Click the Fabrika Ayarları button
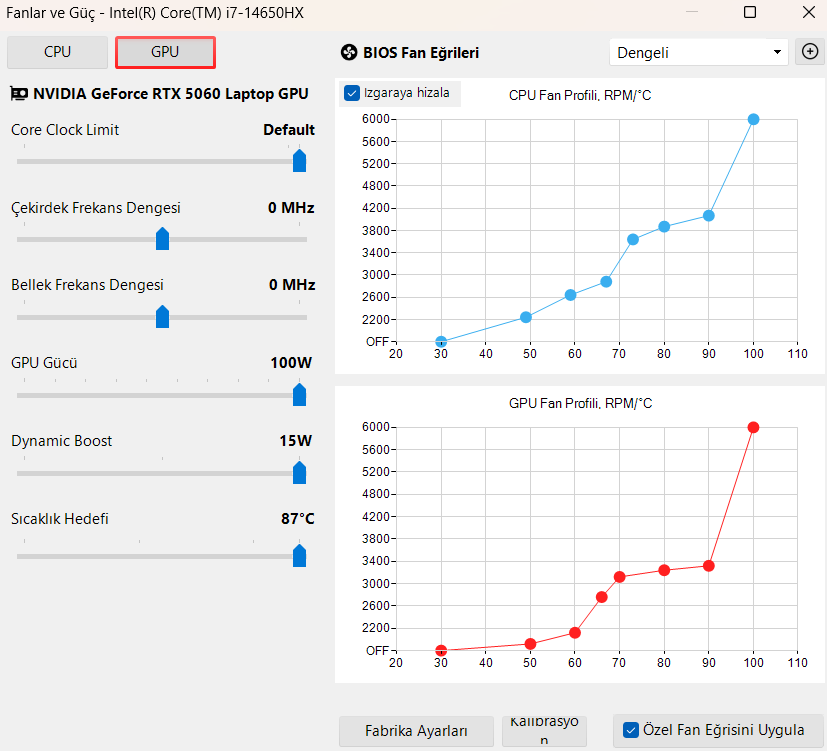Viewport: 827px width, 751px height. 416,731
